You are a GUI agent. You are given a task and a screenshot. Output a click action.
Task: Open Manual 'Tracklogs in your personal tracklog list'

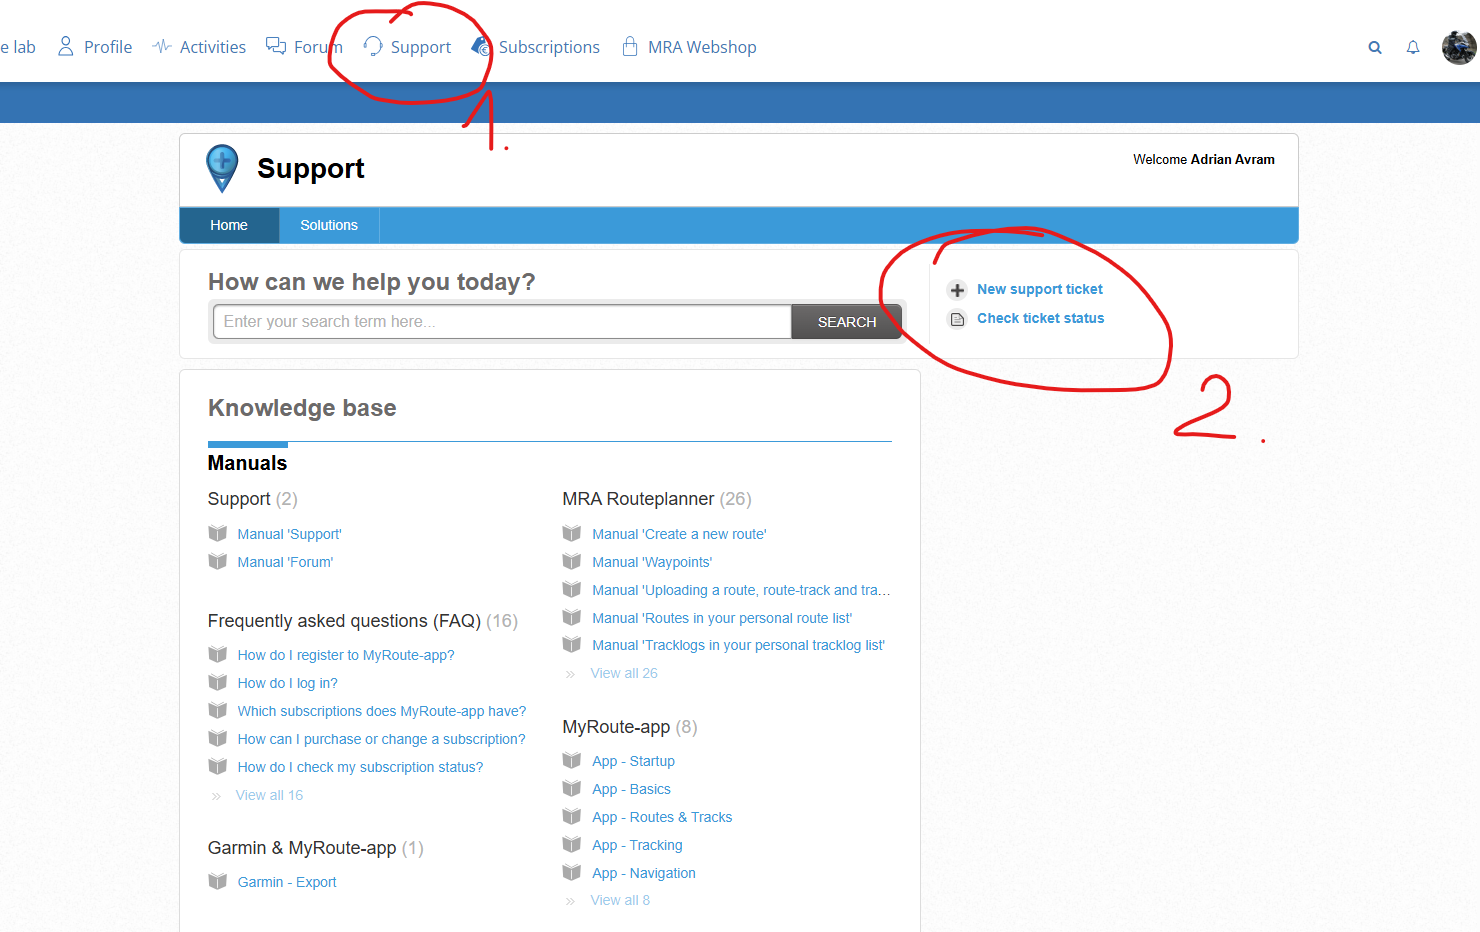(x=738, y=645)
